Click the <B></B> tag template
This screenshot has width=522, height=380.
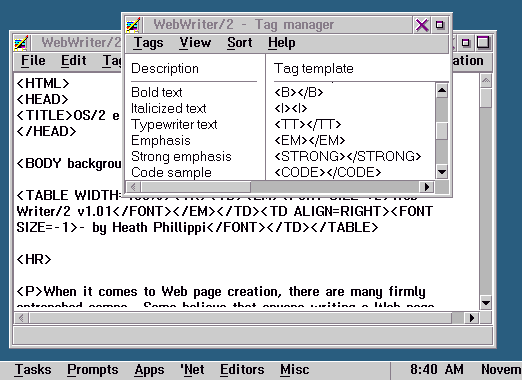[x=299, y=92]
